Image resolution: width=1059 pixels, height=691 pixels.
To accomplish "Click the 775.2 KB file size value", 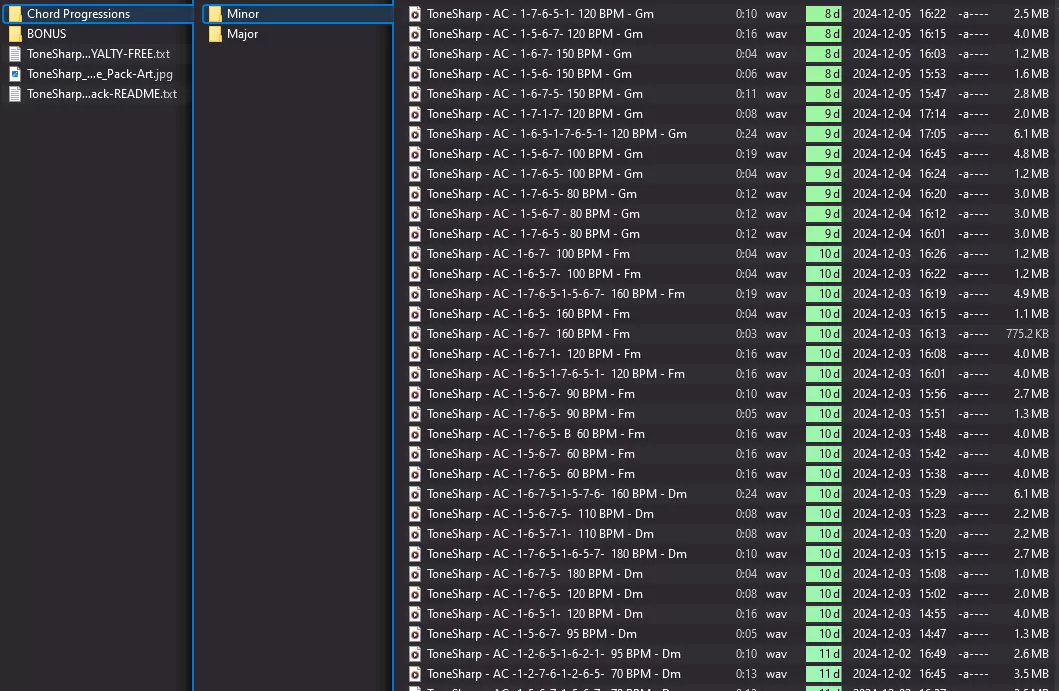I will [1027, 334].
